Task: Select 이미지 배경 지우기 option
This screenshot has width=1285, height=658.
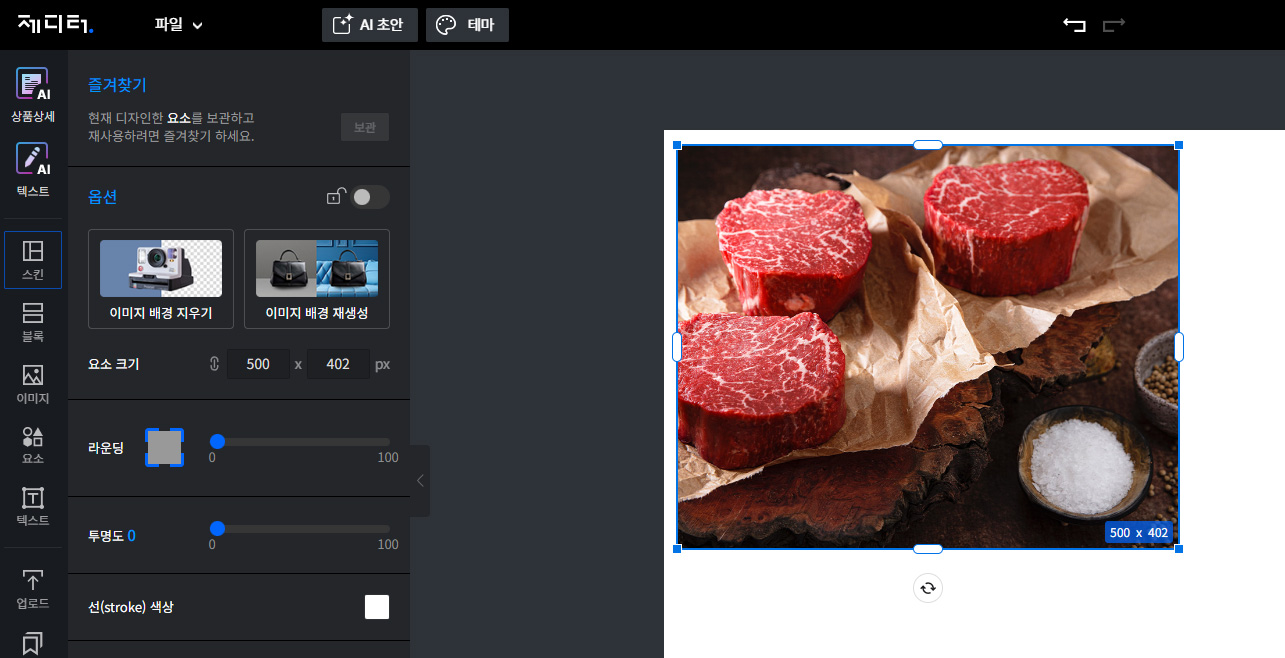Action: click(x=161, y=279)
